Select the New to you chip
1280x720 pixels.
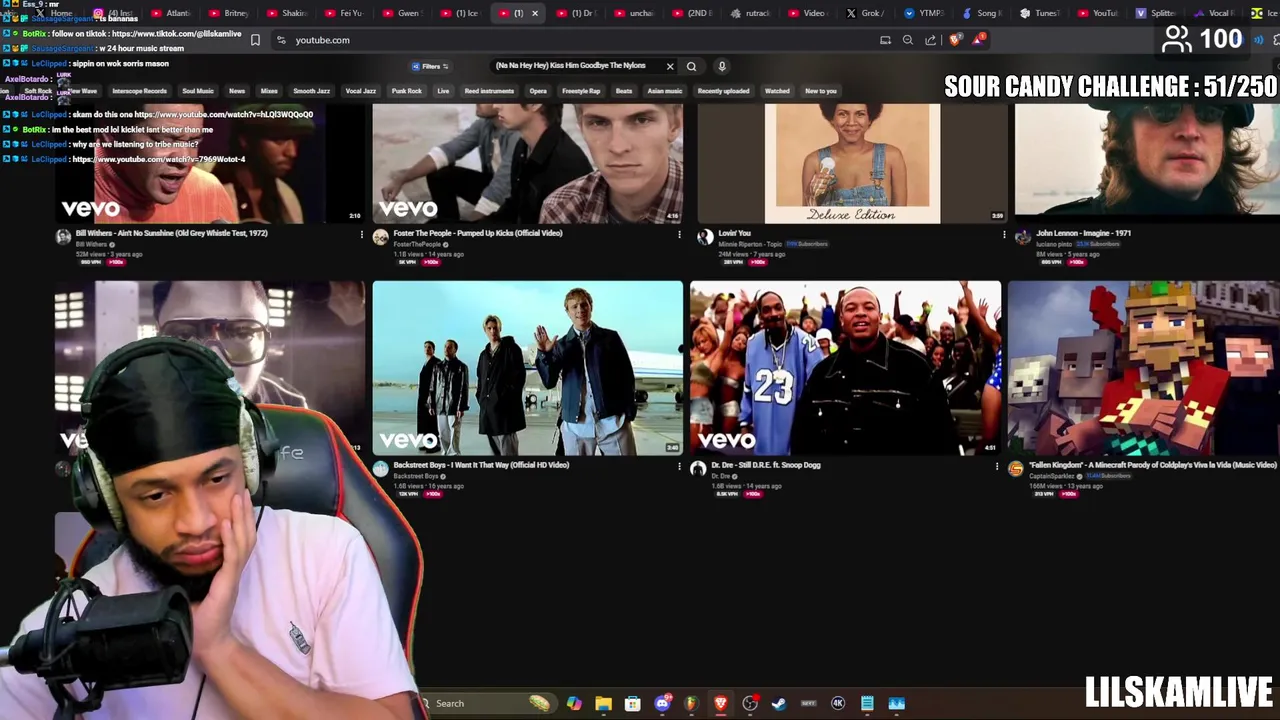(821, 91)
